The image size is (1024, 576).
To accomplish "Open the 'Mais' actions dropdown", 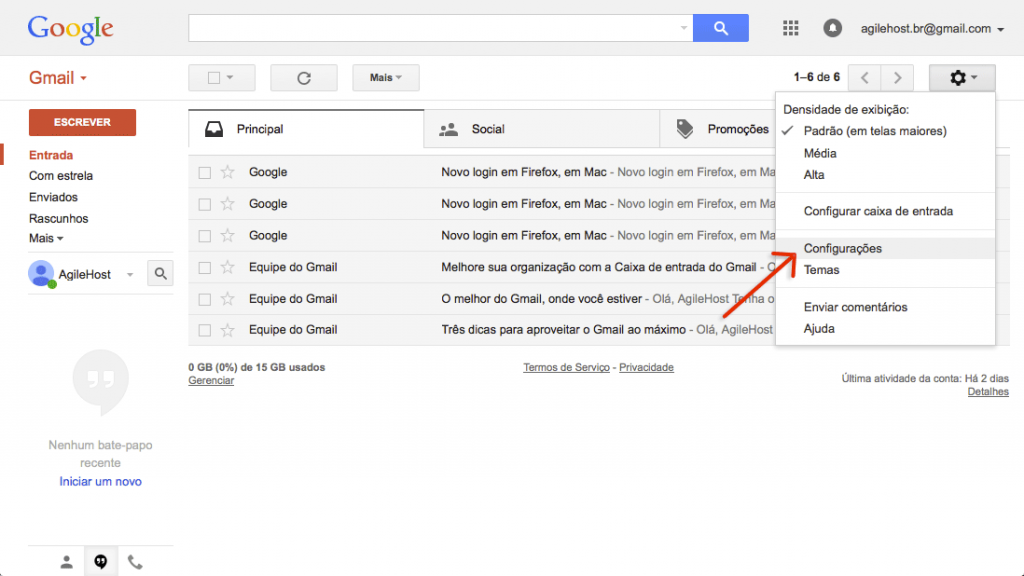I will pos(386,78).
